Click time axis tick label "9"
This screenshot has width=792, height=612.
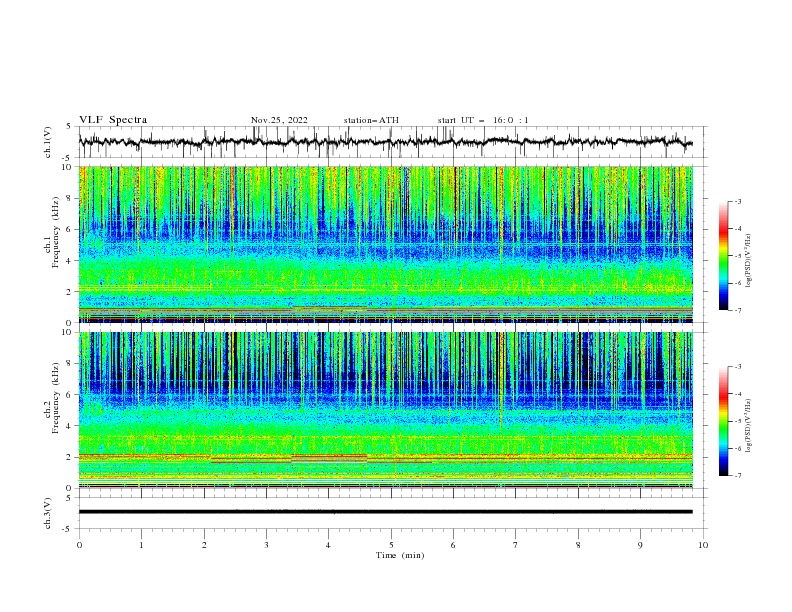640,545
